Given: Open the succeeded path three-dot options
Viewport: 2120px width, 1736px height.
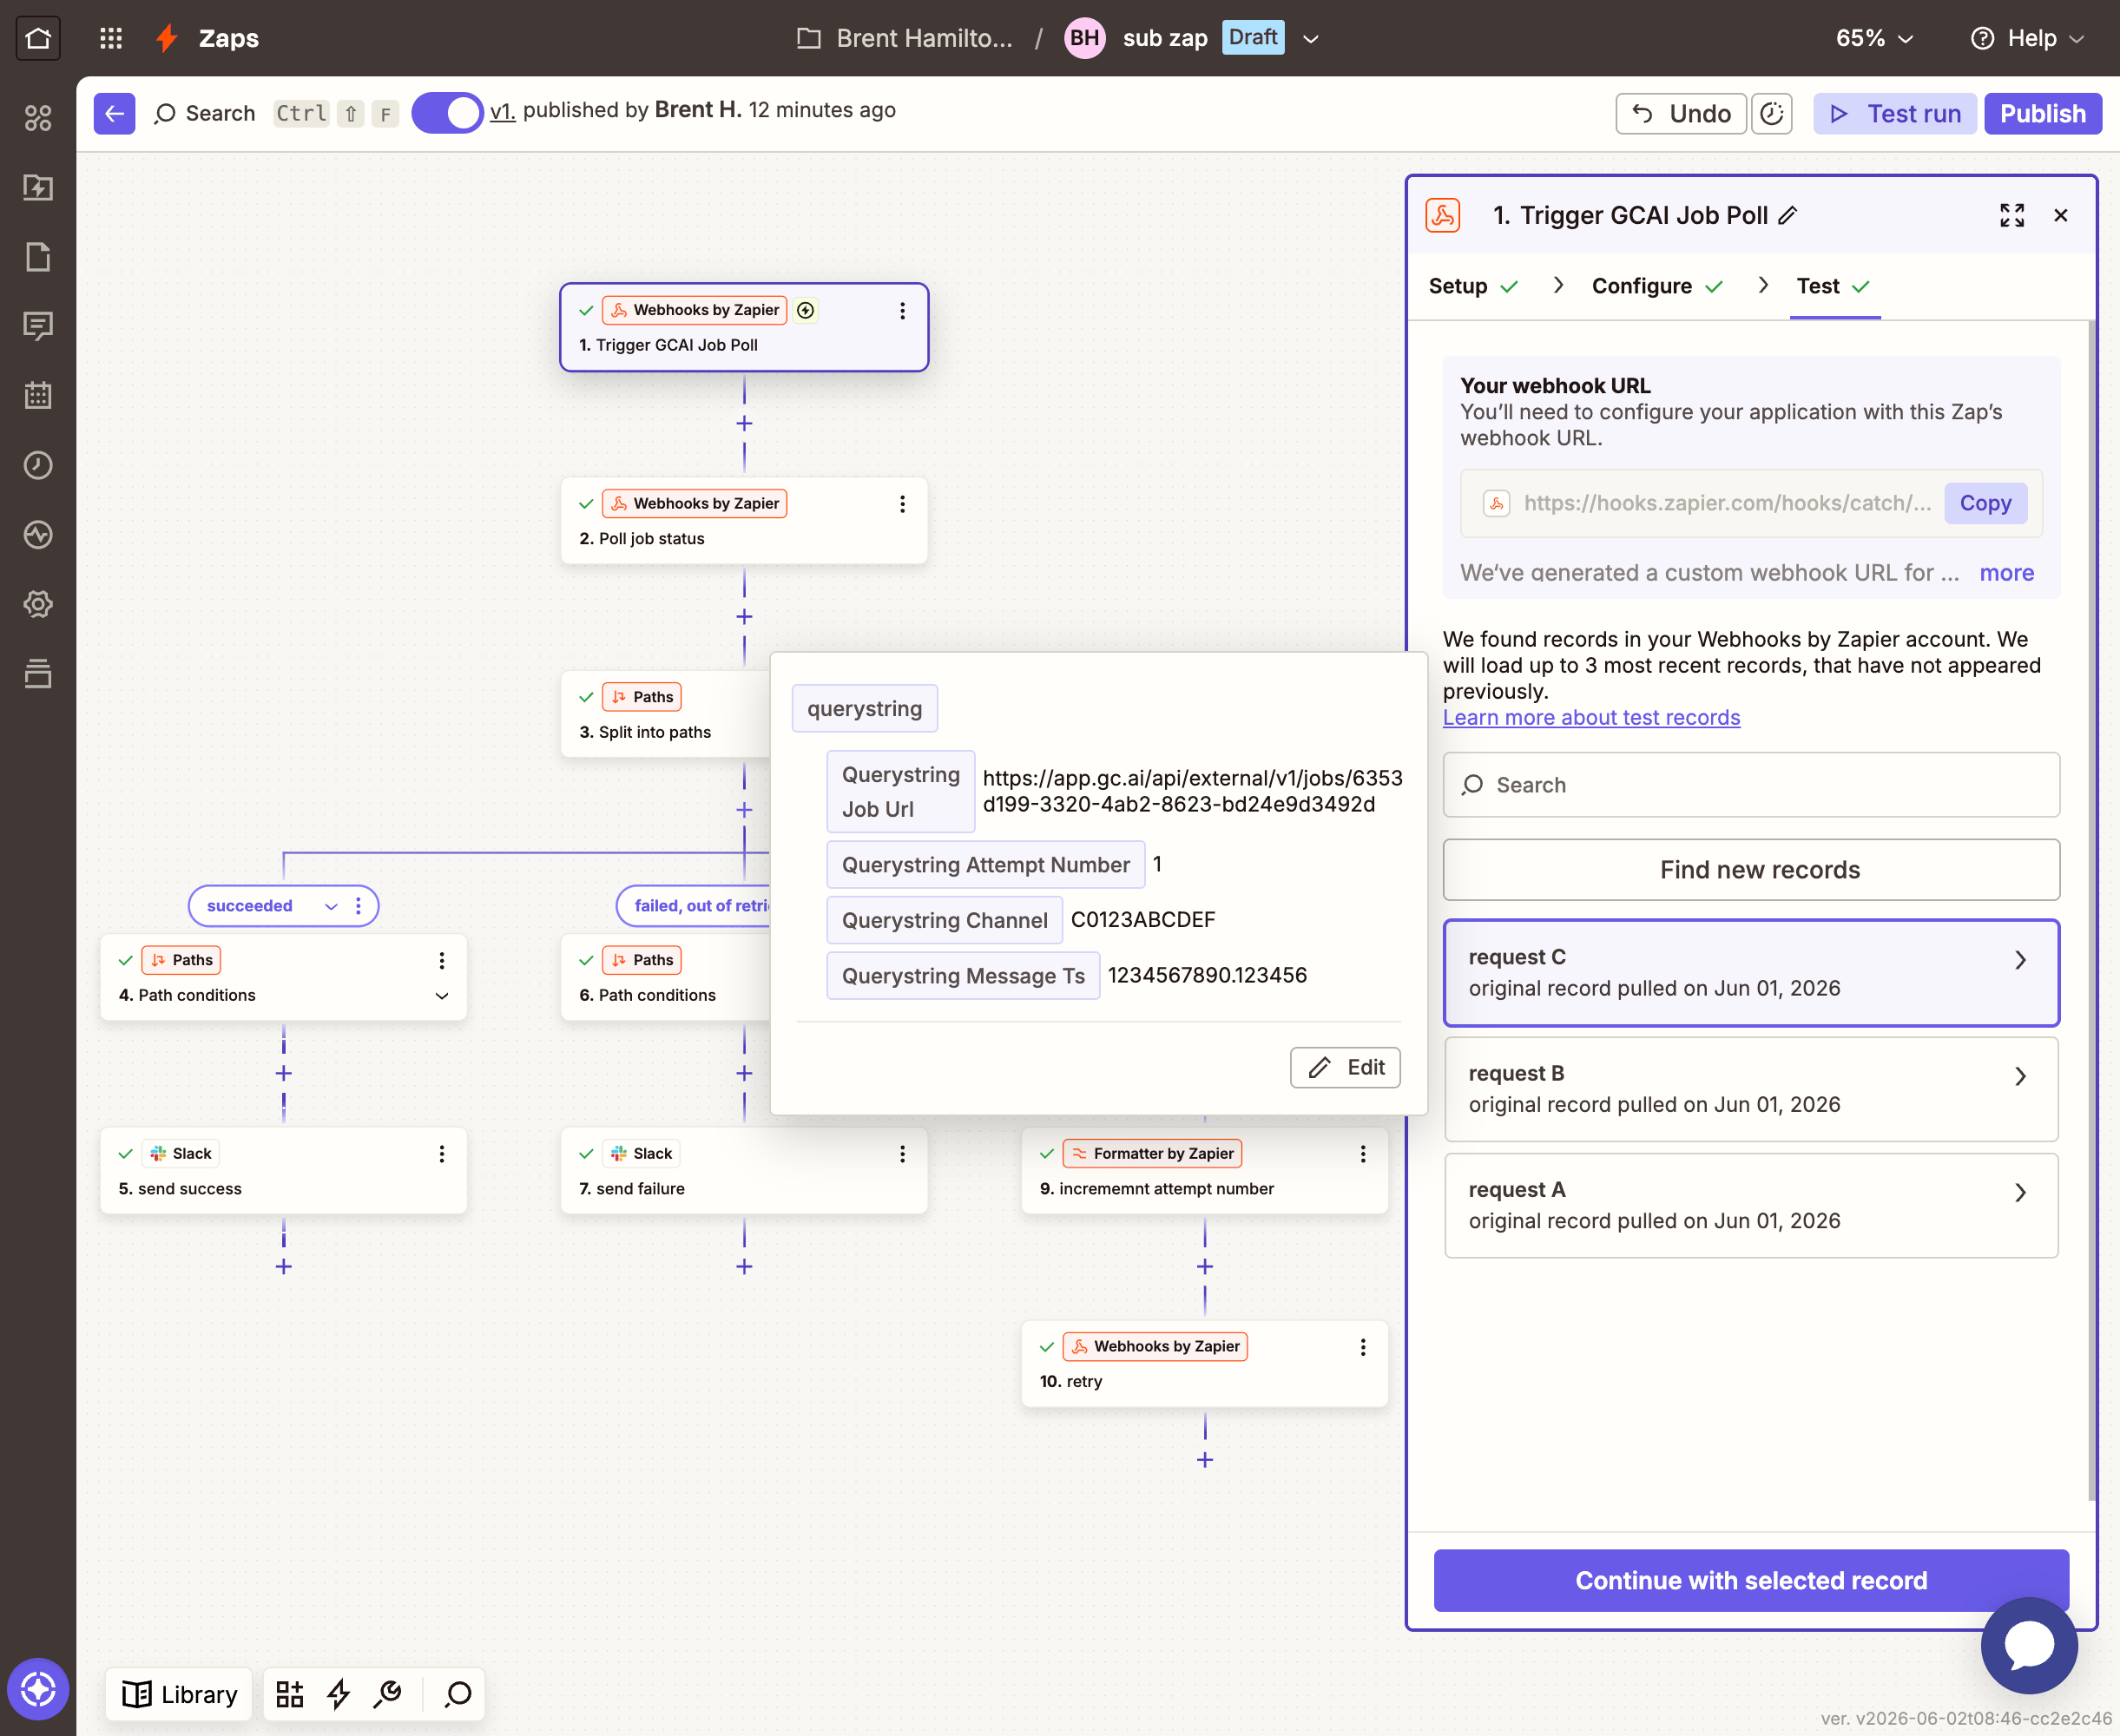Looking at the screenshot, I should (358, 906).
